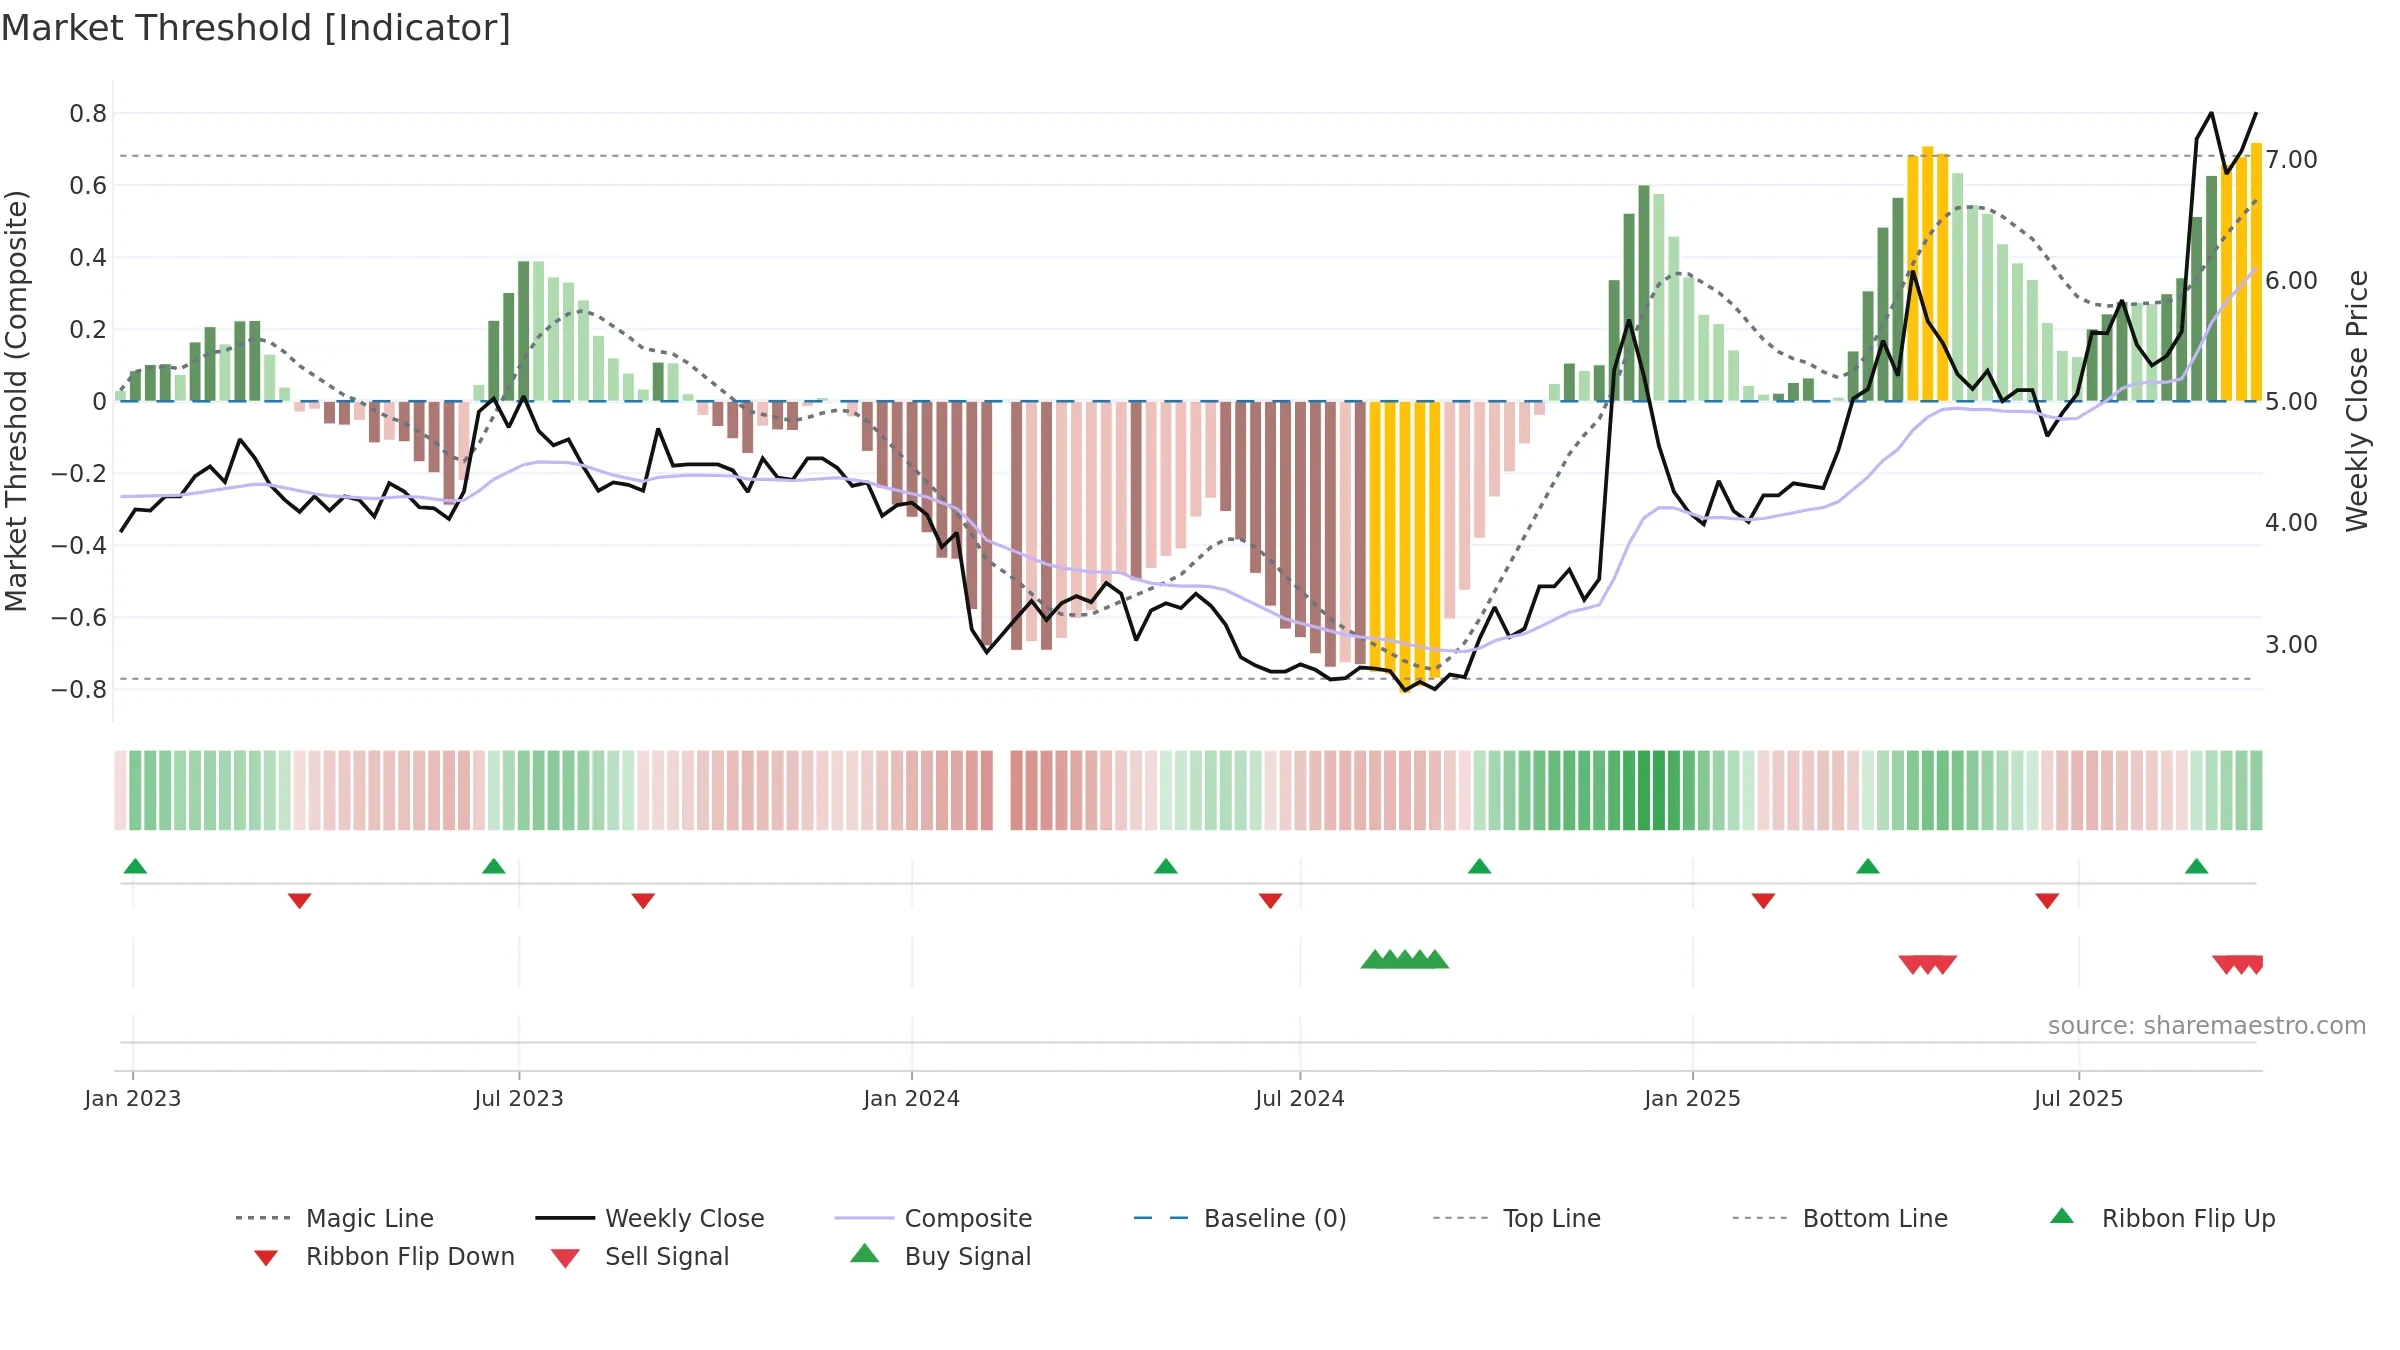2400x1350 pixels.
Task: Click the Buy Signal legend triangle icon
Action: (865, 1253)
